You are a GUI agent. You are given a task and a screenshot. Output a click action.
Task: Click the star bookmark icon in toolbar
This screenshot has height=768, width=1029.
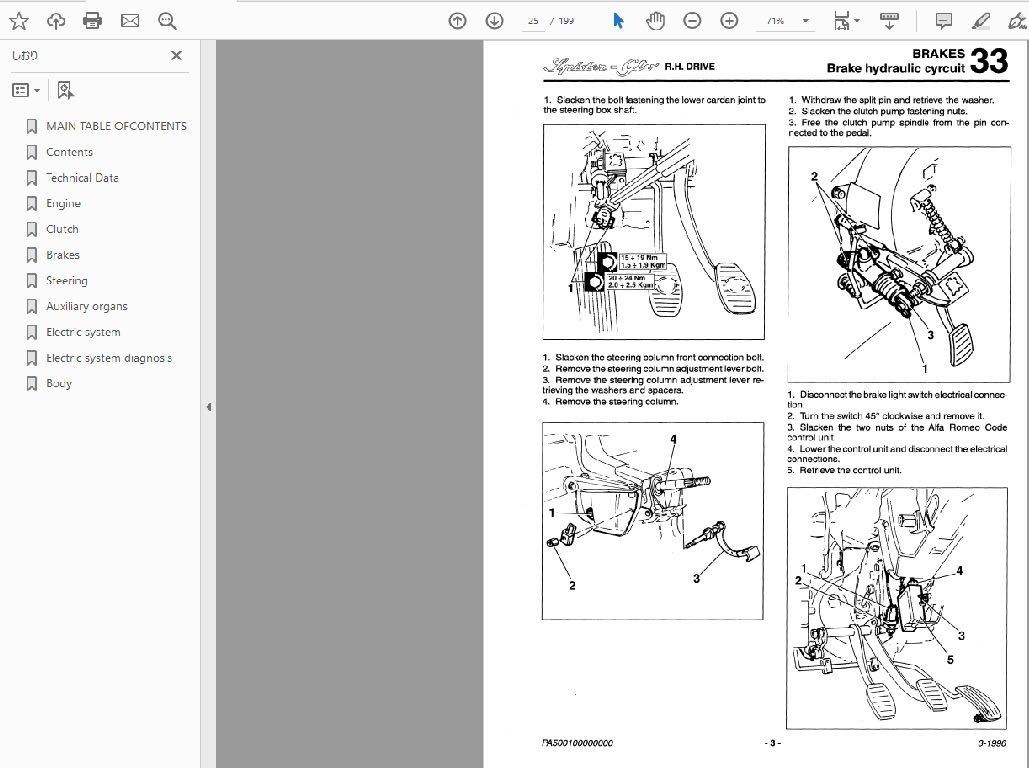(19, 21)
